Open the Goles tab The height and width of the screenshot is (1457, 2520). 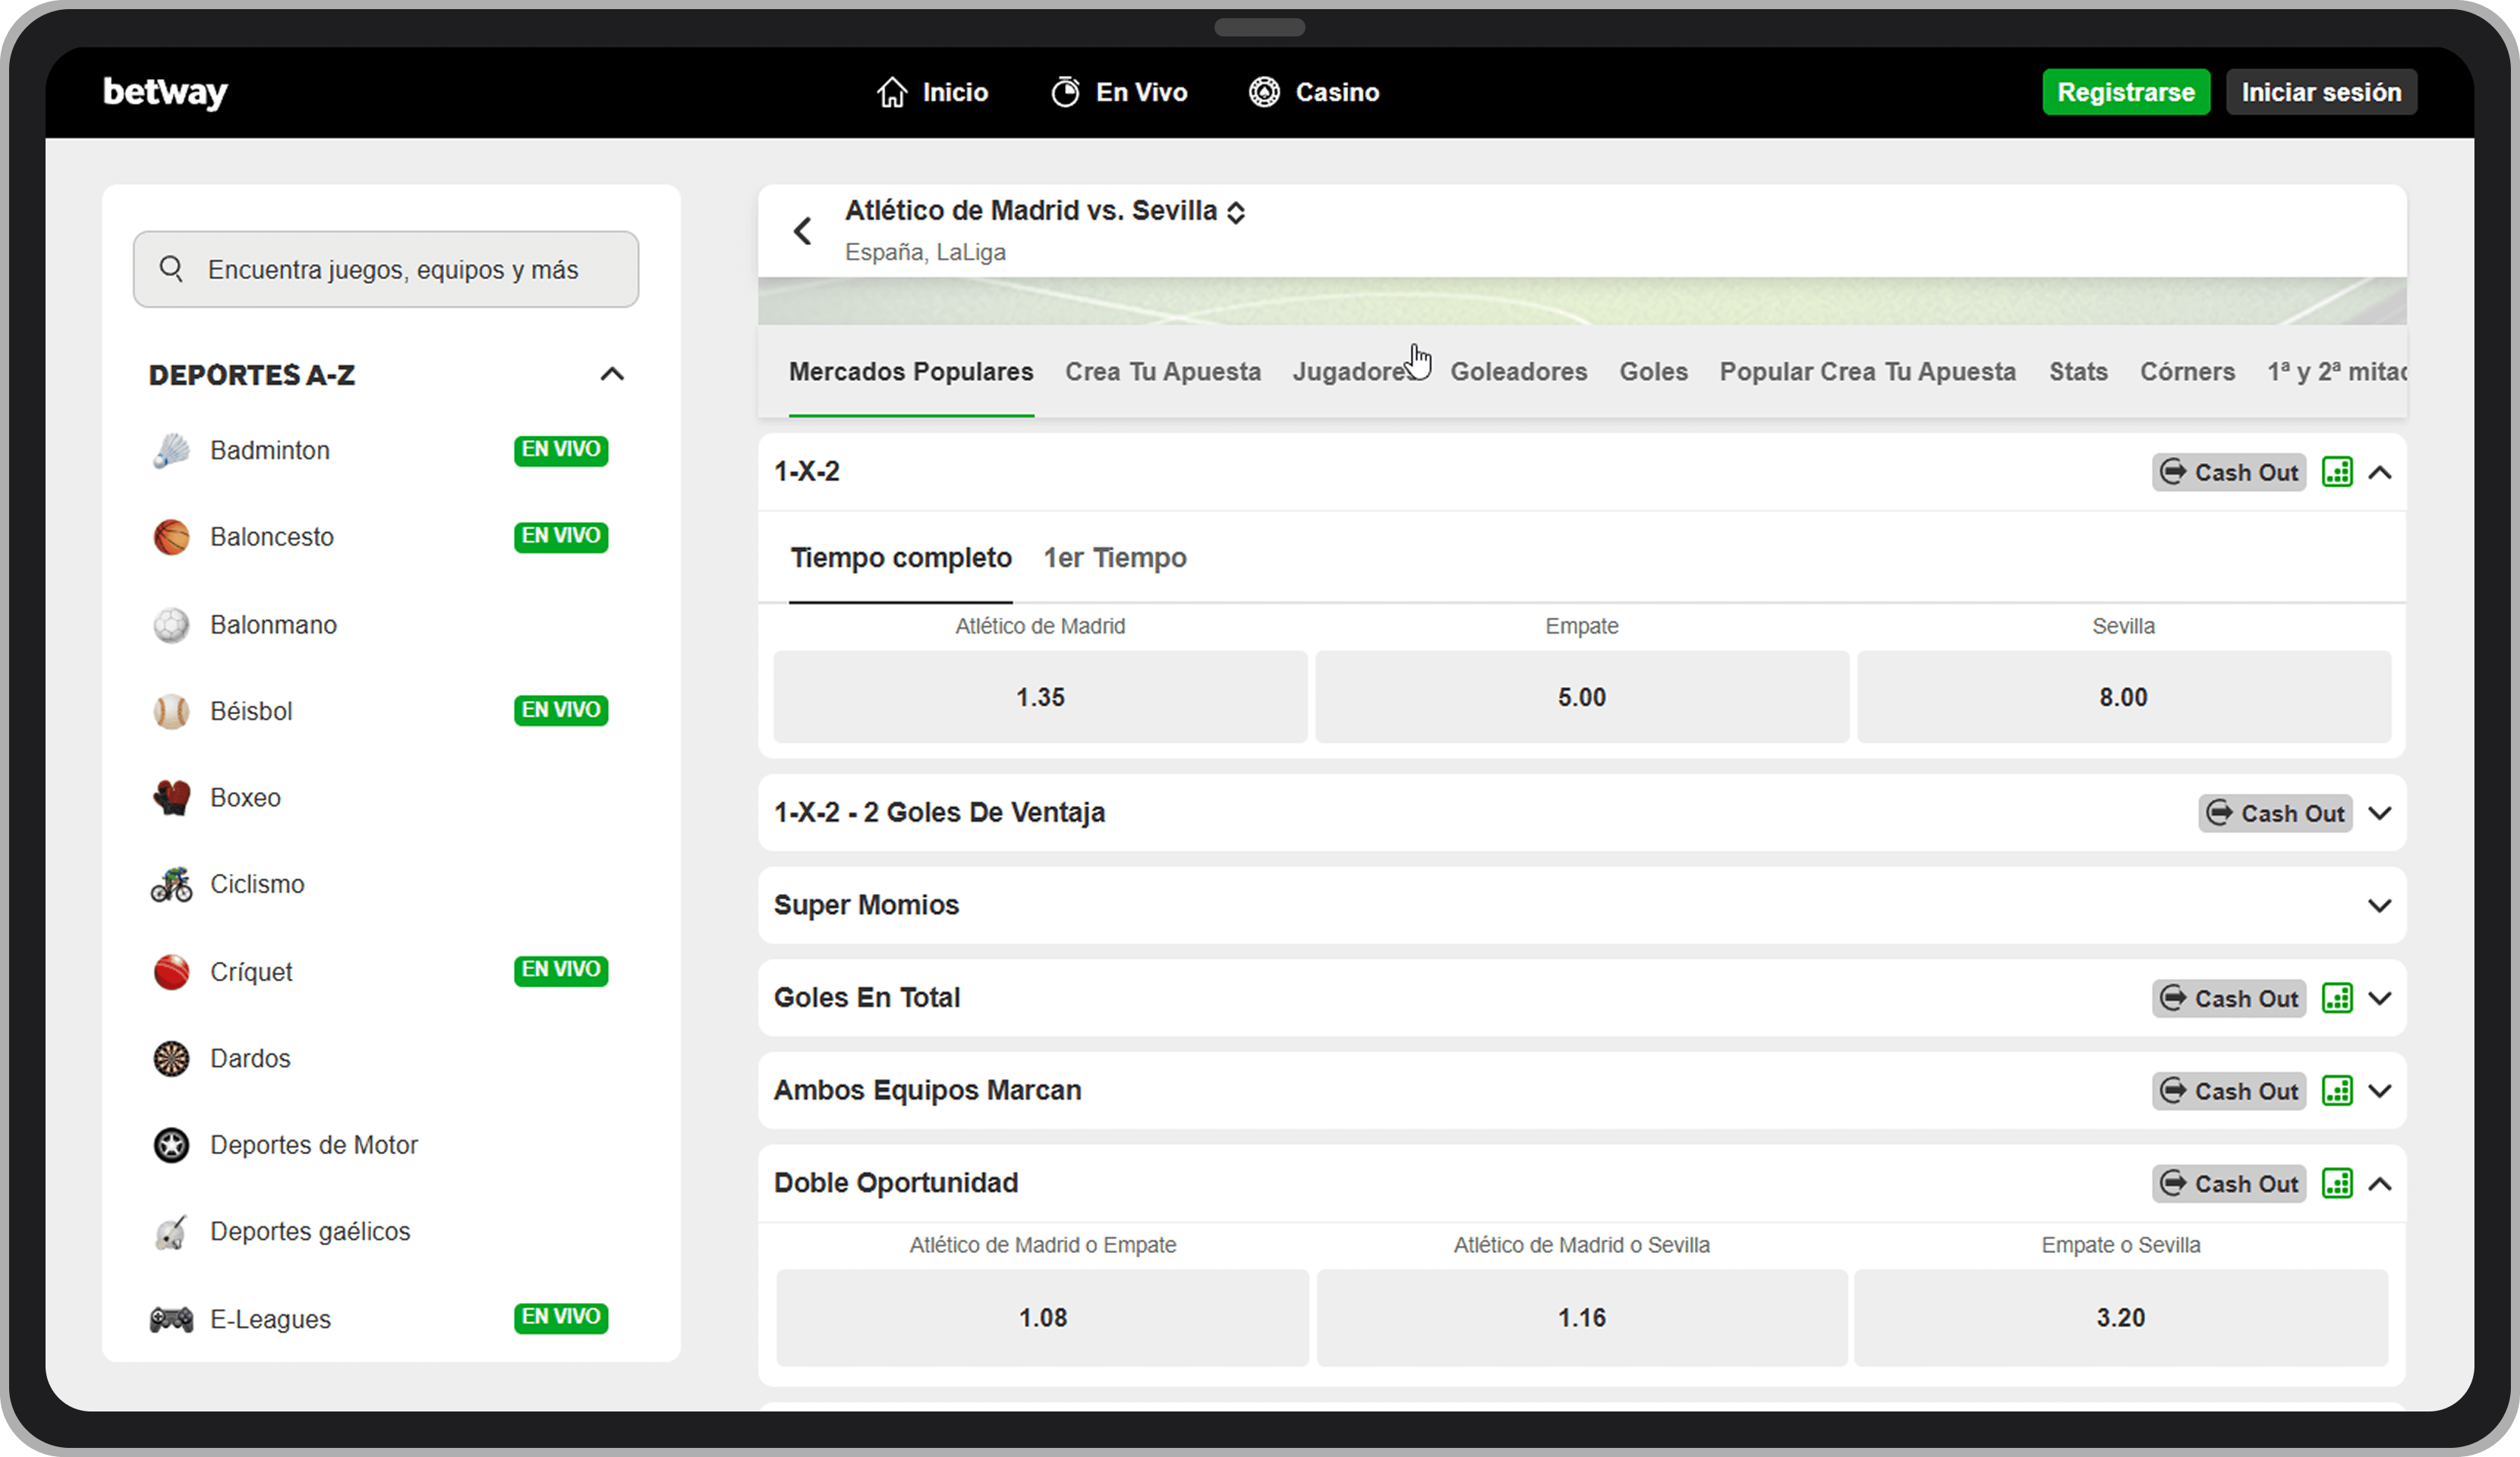[1653, 372]
